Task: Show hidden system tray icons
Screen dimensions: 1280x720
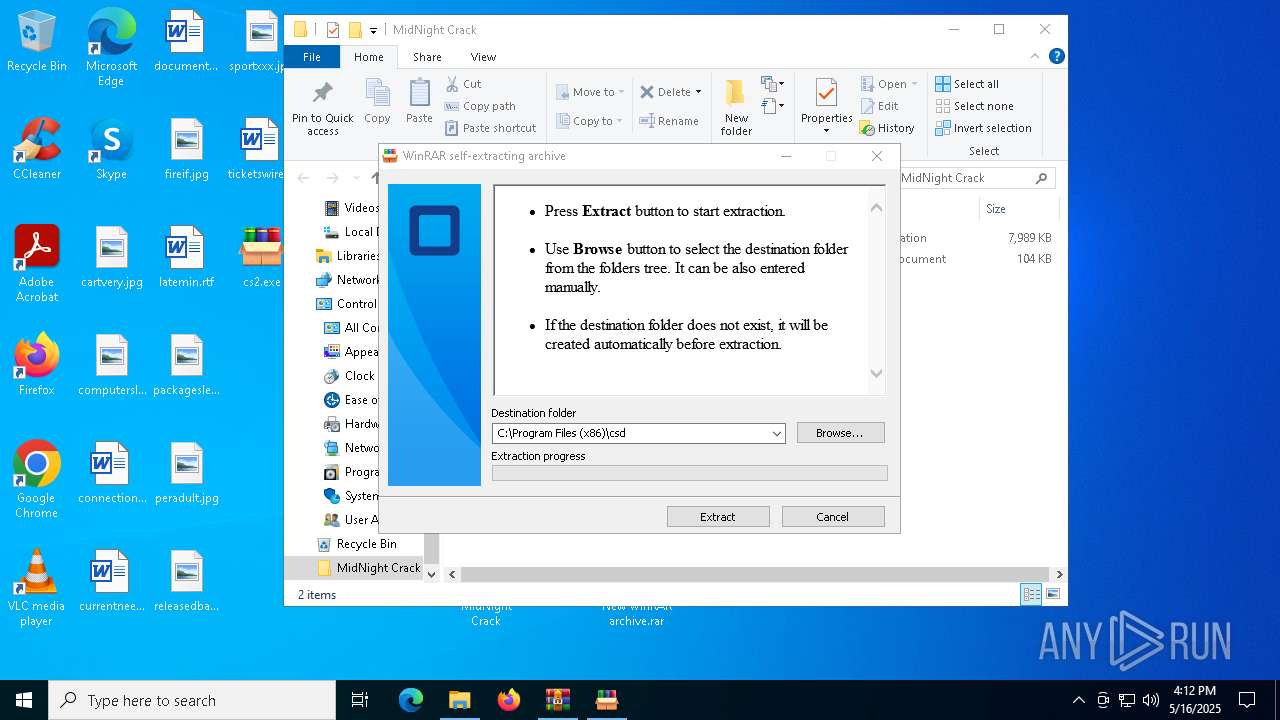Action: coord(1078,700)
